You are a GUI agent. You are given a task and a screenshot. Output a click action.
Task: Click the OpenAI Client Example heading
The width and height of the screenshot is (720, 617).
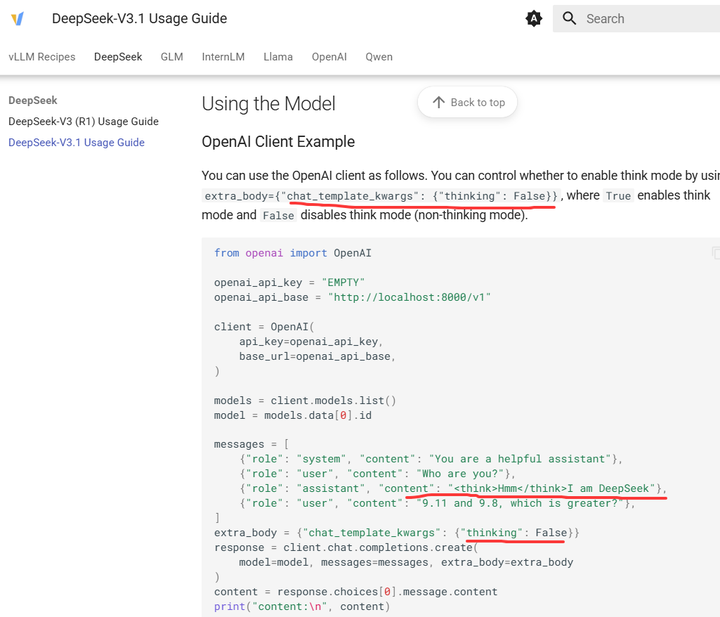pyautogui.click(x=278, y=142)
